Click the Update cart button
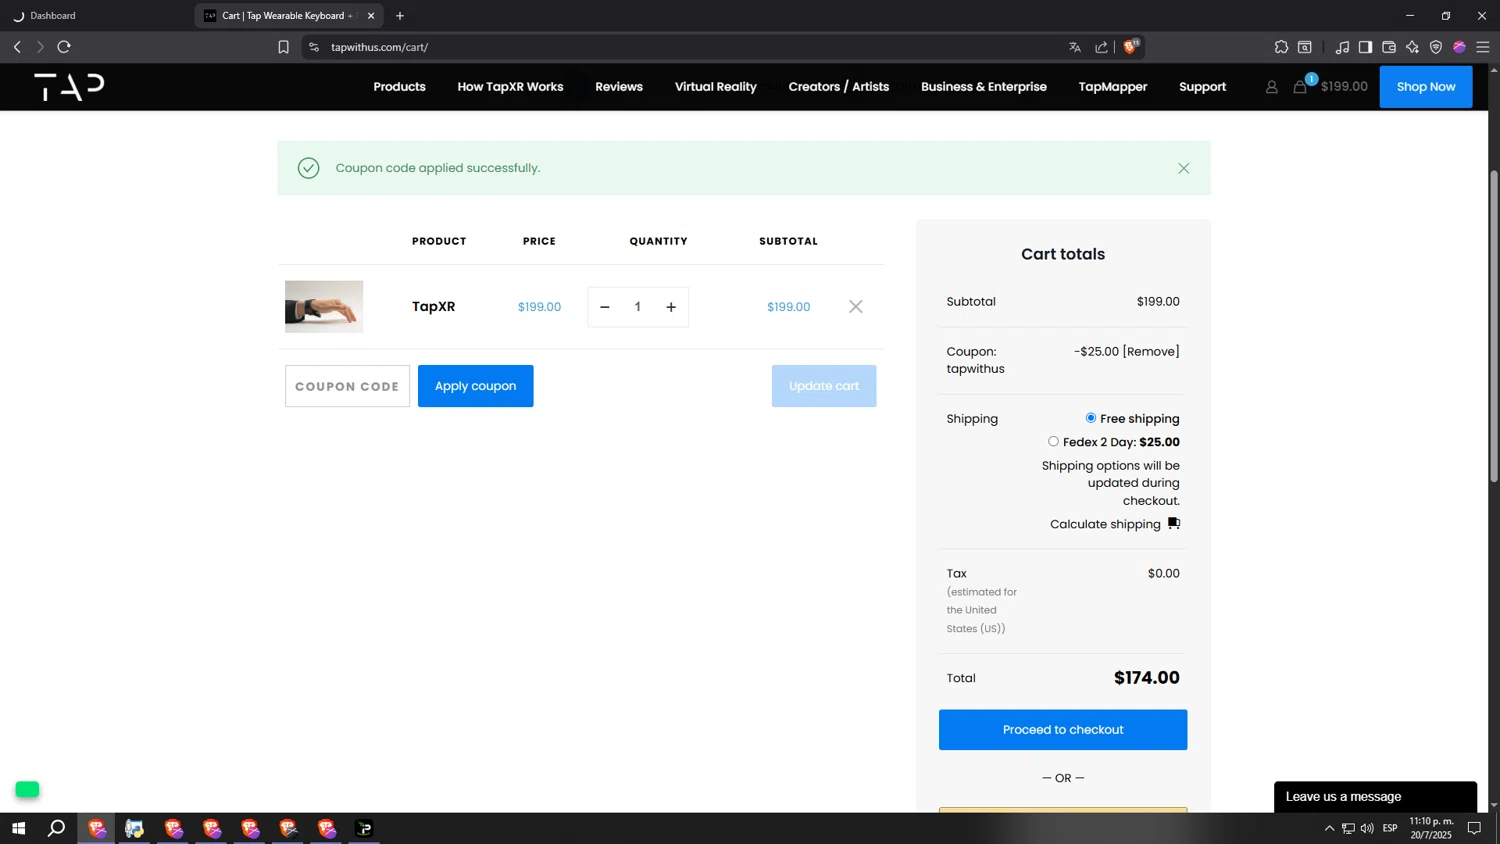Screen dimensions: 1500x844 click(823, 386)
